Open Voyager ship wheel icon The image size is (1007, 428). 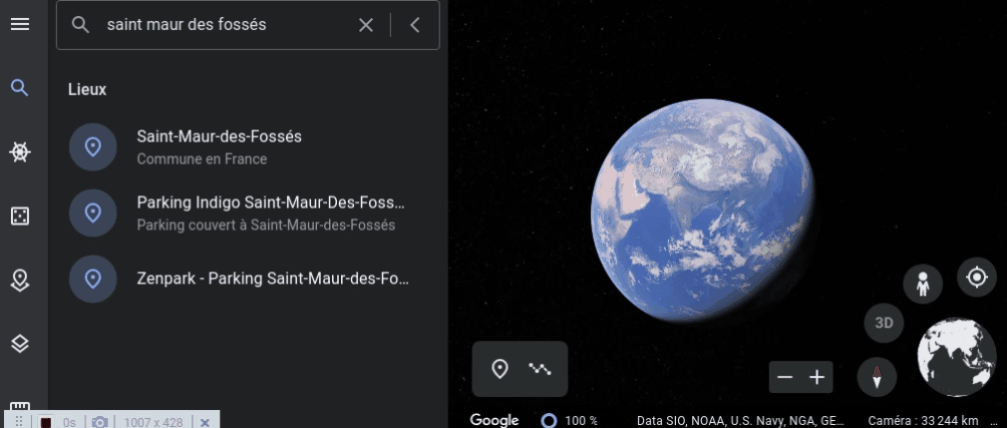20,152
